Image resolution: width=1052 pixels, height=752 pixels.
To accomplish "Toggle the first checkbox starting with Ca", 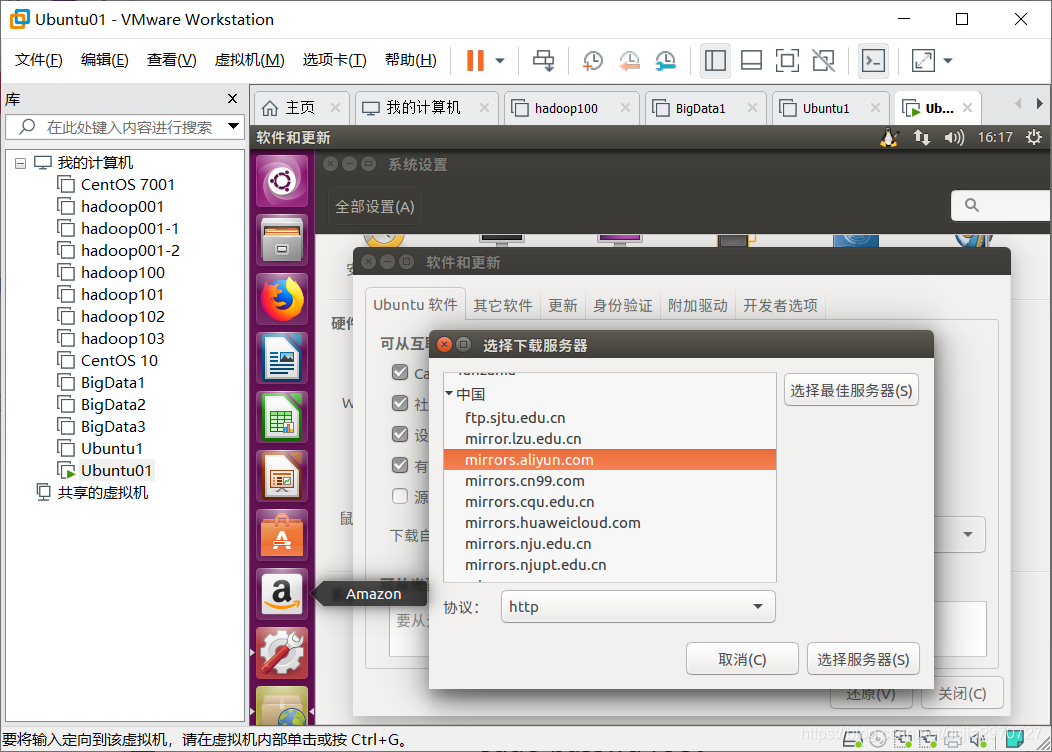I will coord(400,372).
